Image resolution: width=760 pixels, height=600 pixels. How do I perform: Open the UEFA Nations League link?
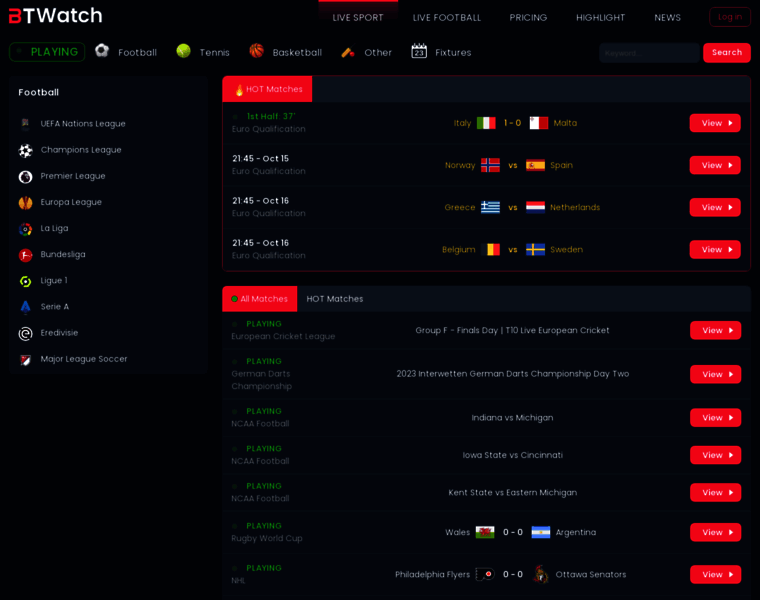pos(83,124)
